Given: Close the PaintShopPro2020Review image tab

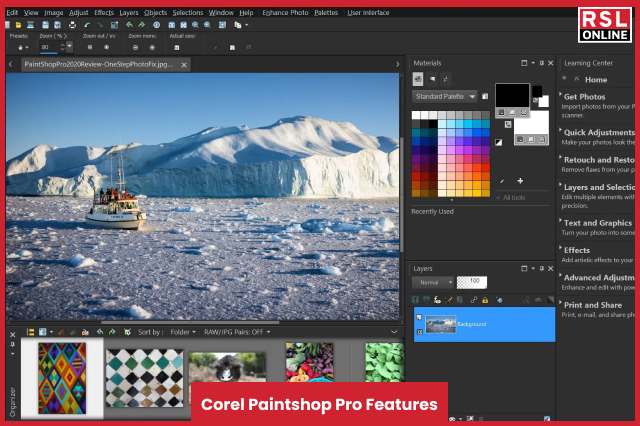Looking at the screenshot, I should tap(184, 65).
